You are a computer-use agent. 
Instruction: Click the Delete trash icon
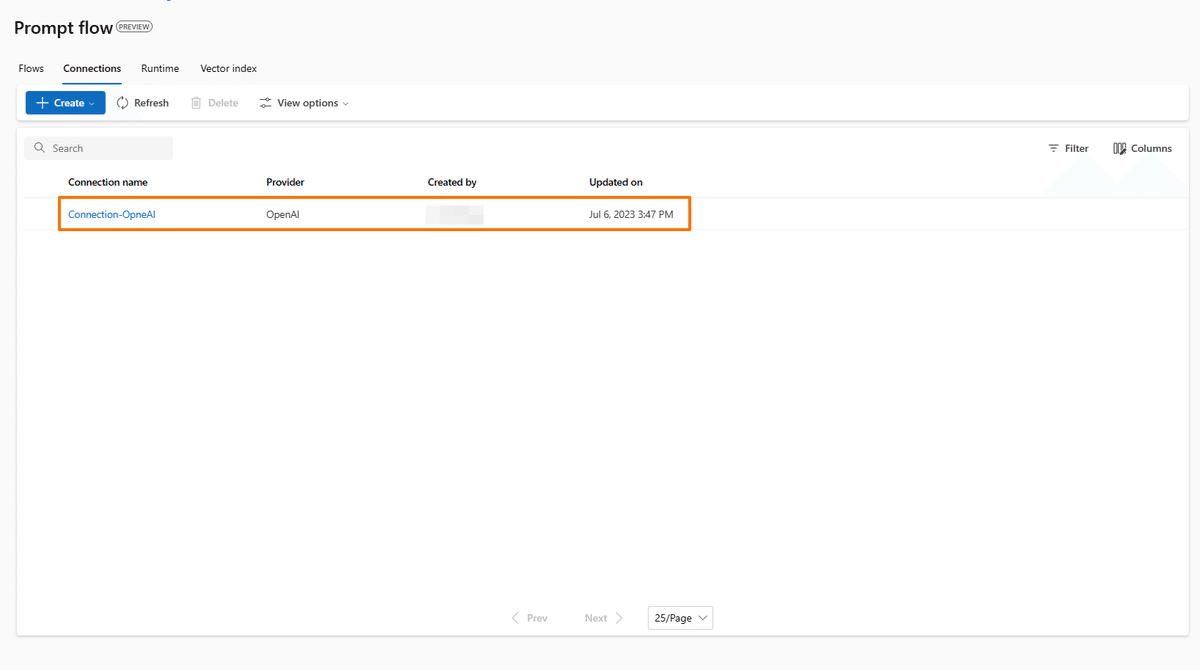(194, 102)
